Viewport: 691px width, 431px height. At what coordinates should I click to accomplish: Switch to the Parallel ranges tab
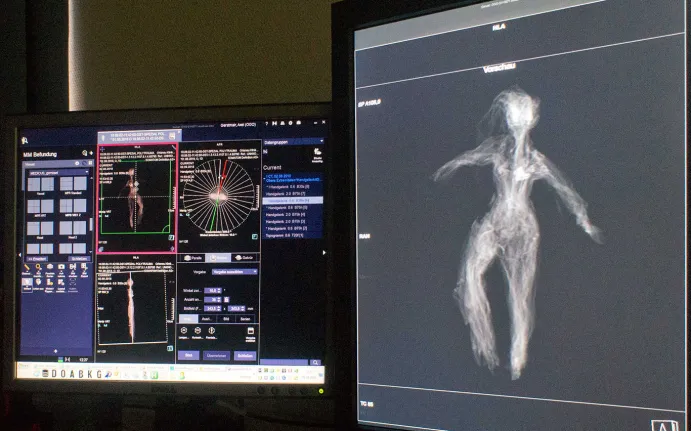click(193, 258)
